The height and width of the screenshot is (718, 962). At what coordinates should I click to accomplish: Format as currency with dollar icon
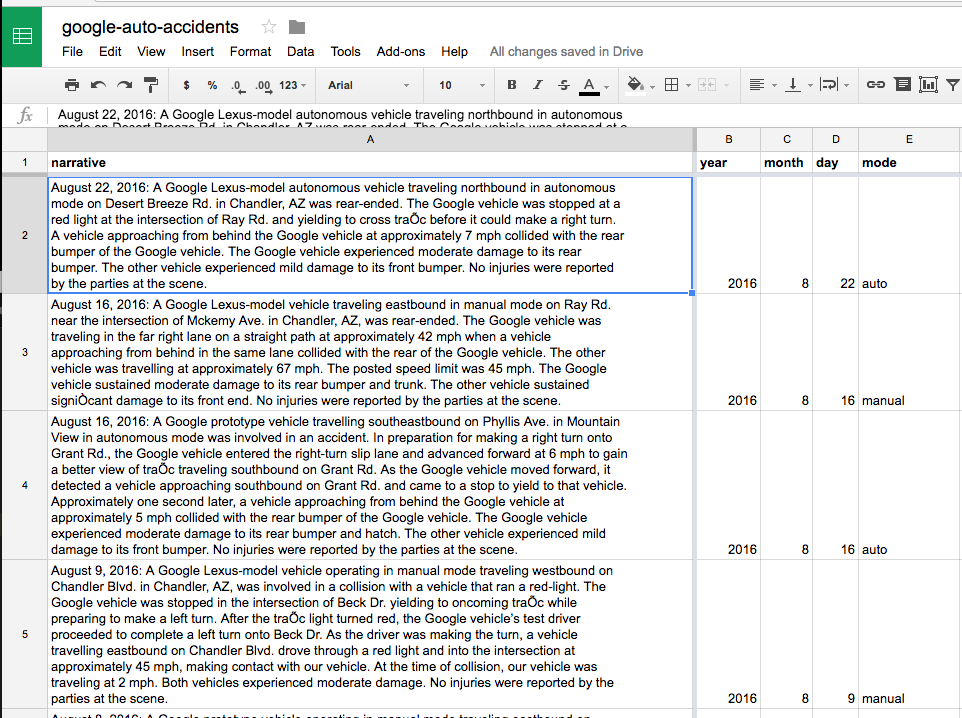pyautogui.click(x=187, y=85)
